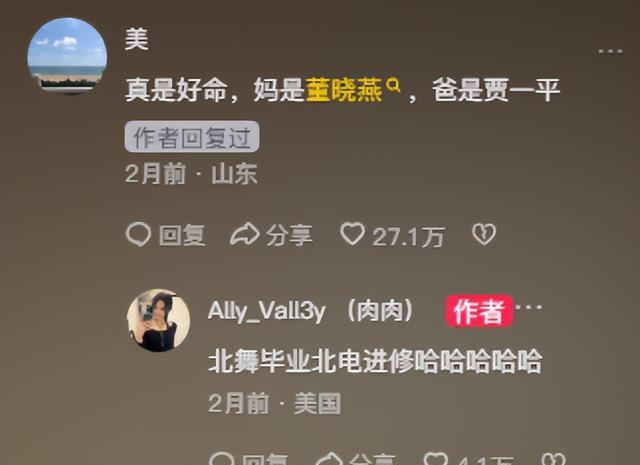Tap reply bubble under author's reply

(x=222, y=459)
